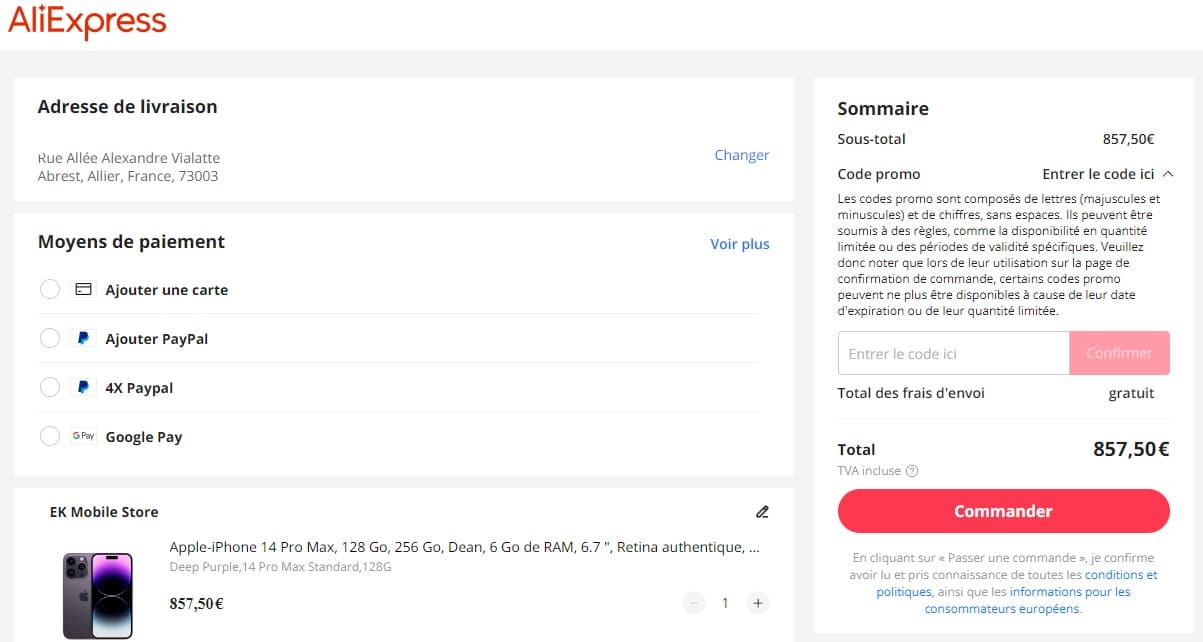Click the PayPal logo next to Ajouter PayPal
Screen dimensions: 1203x642
pos(84,339)
